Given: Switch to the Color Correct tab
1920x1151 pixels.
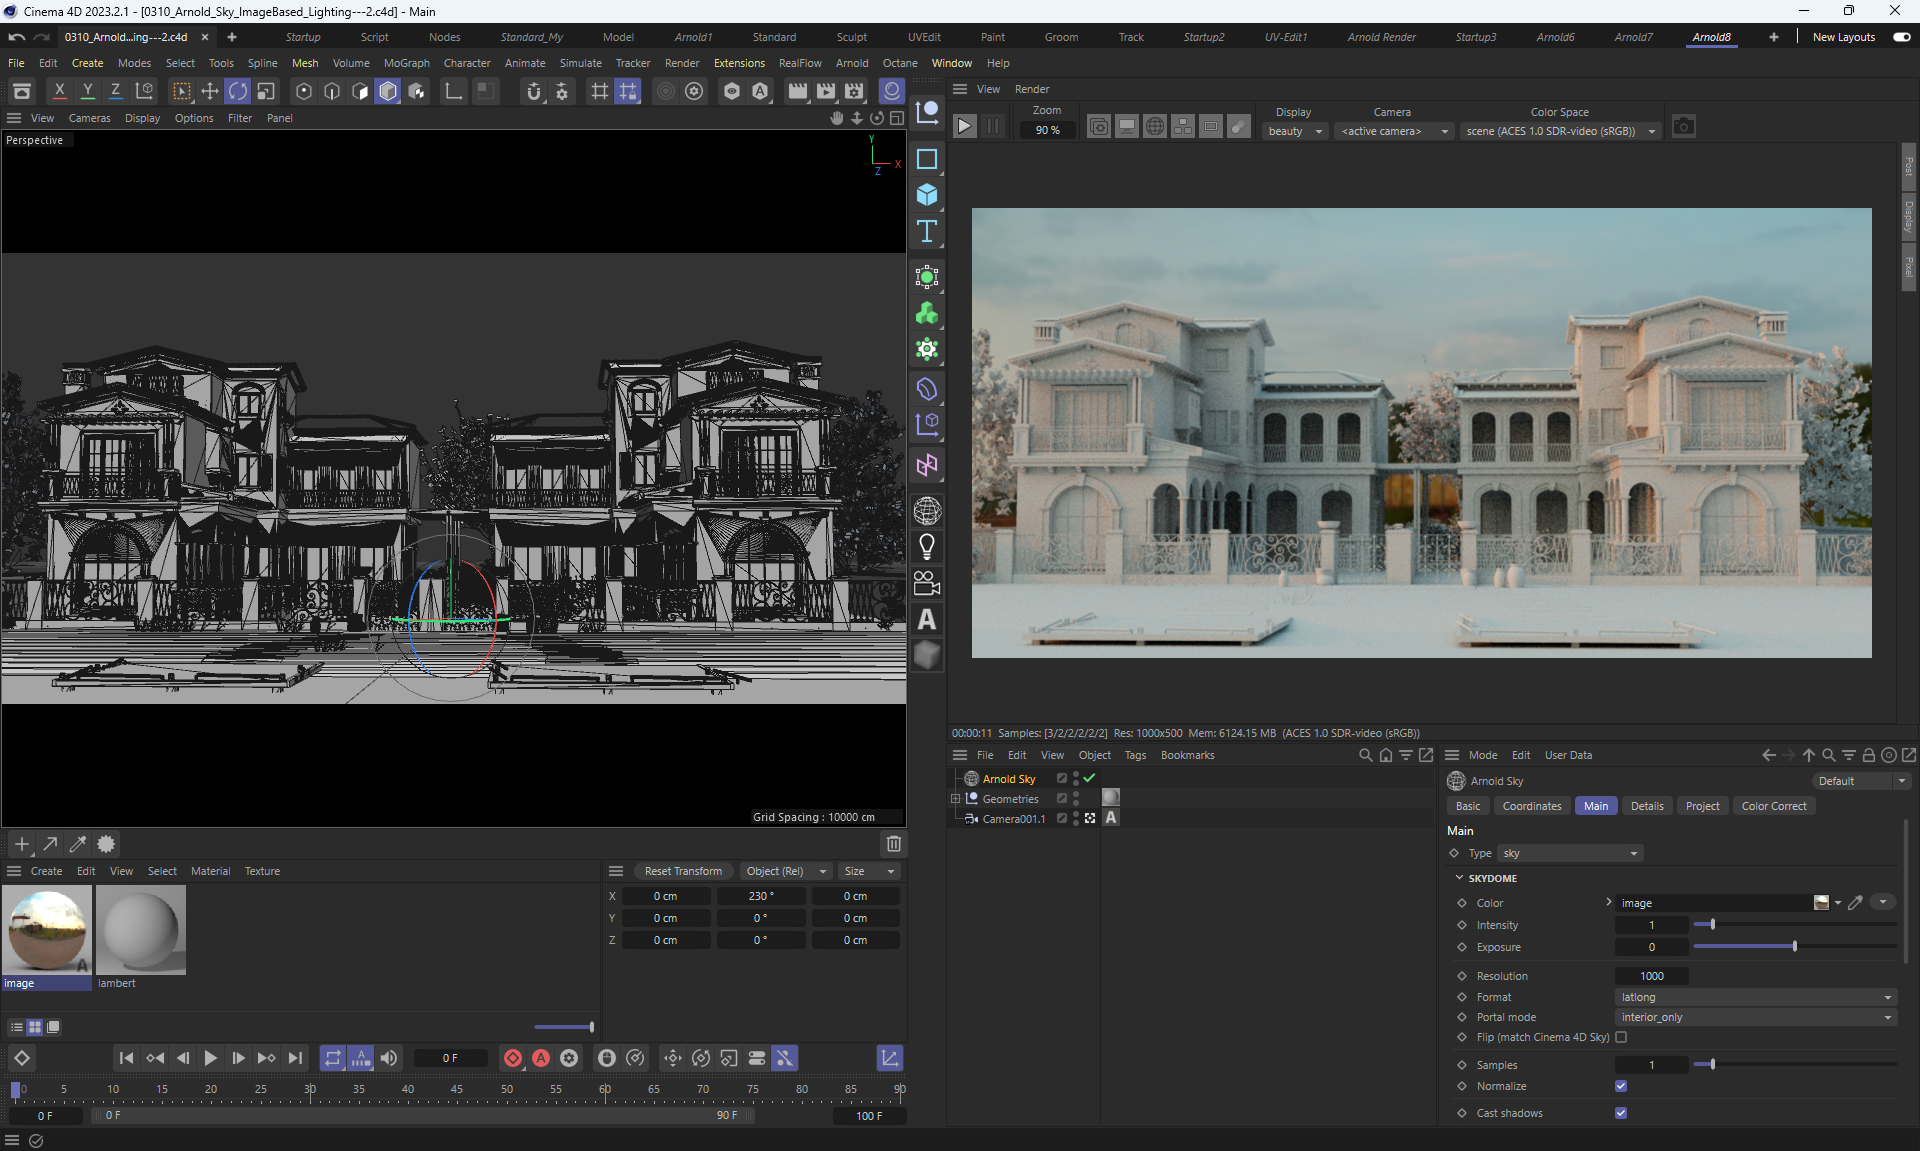Looking at the screenshot, I should coord(1773,806).
